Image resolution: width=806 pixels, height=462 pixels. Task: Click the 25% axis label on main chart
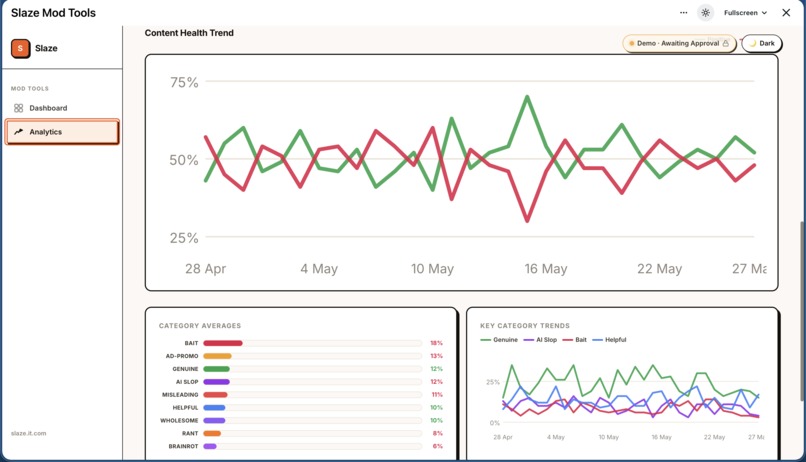pyautogui.click(x=184, y=238)
